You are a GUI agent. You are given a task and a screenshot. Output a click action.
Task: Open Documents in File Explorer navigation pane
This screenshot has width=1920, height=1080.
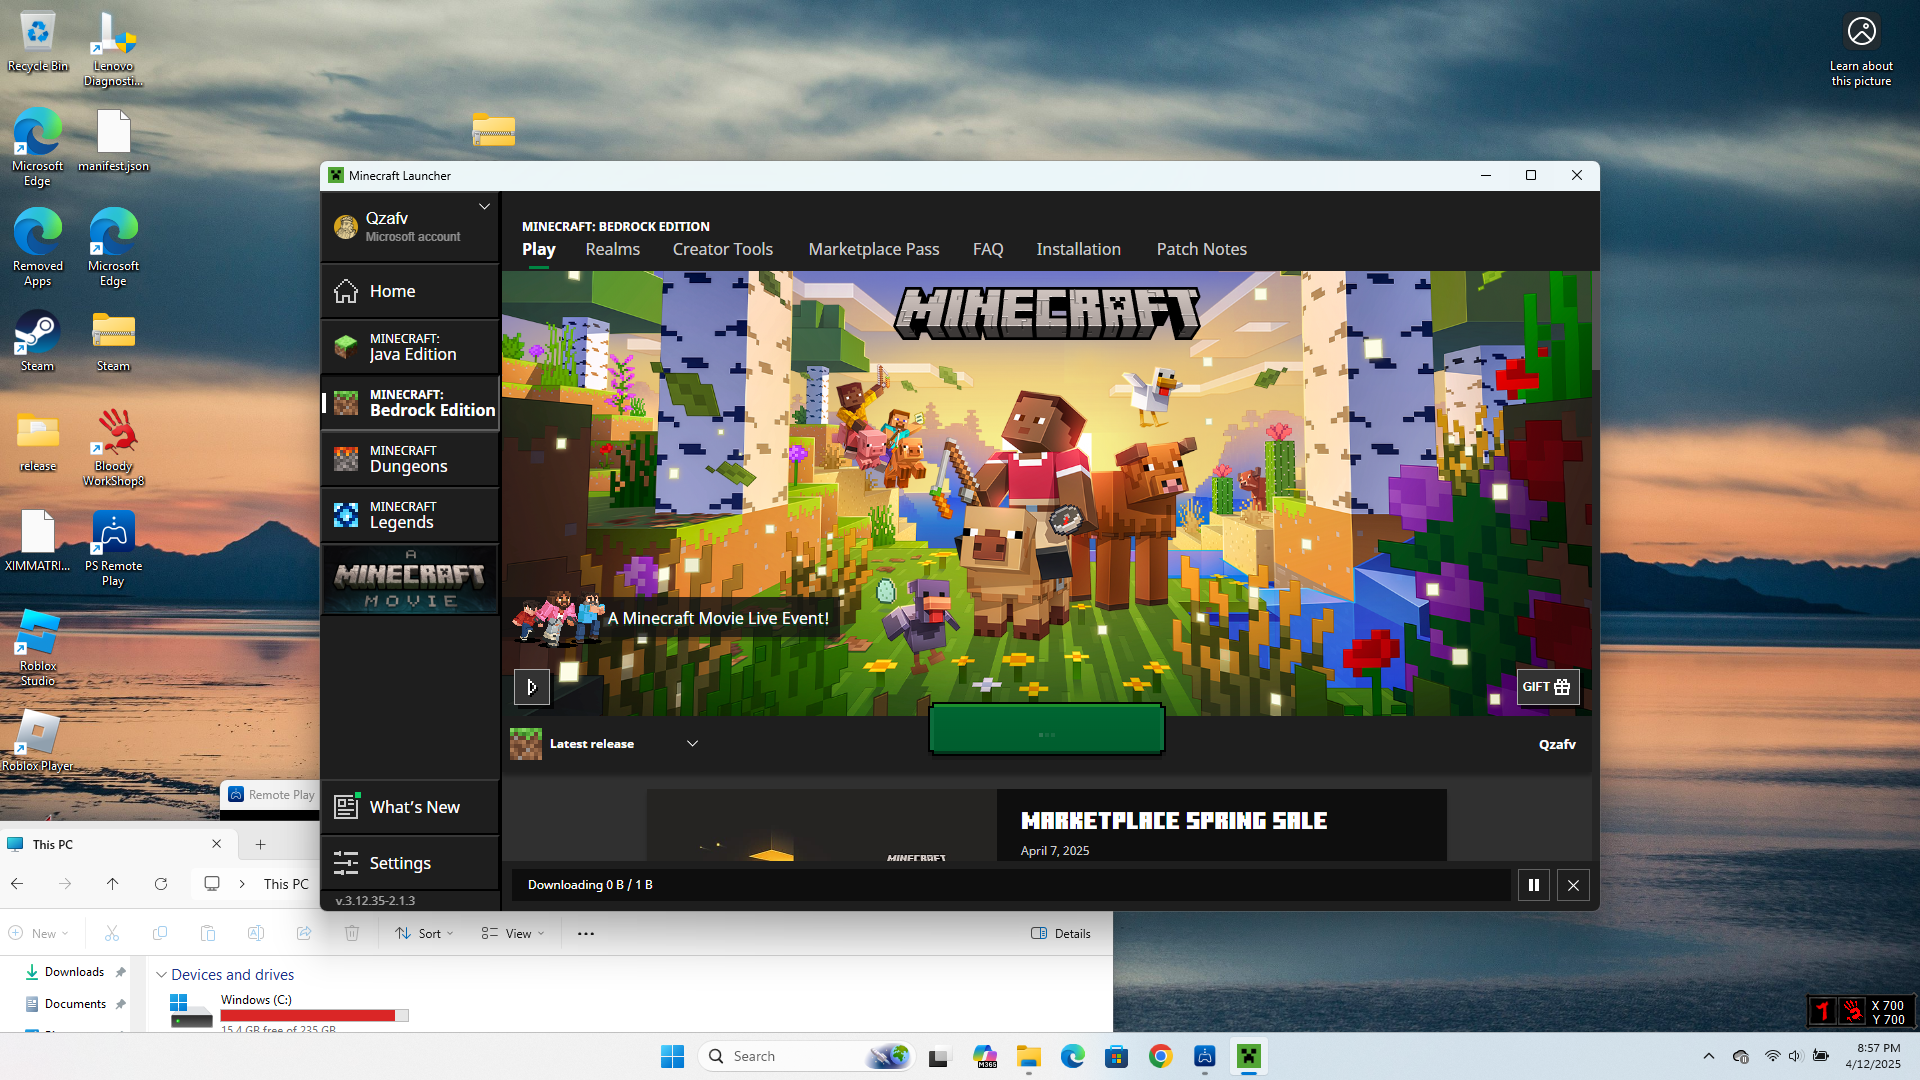pos(74,1004)
